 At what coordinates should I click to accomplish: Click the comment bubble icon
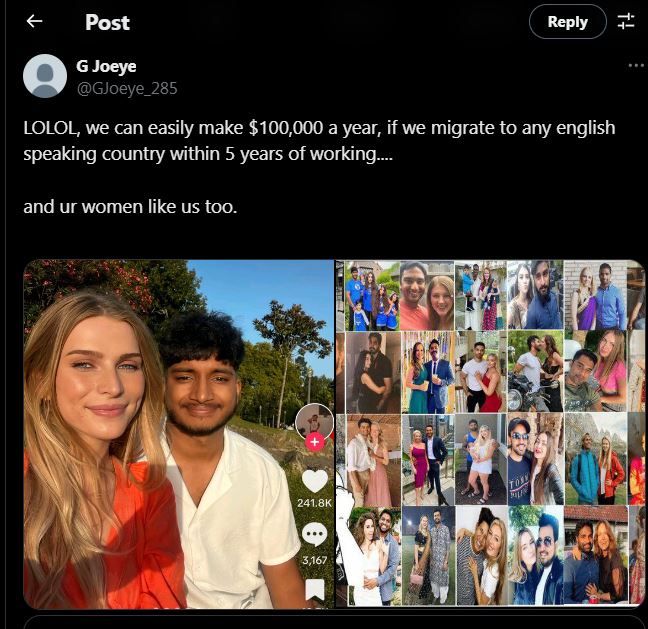click(314, 534)
